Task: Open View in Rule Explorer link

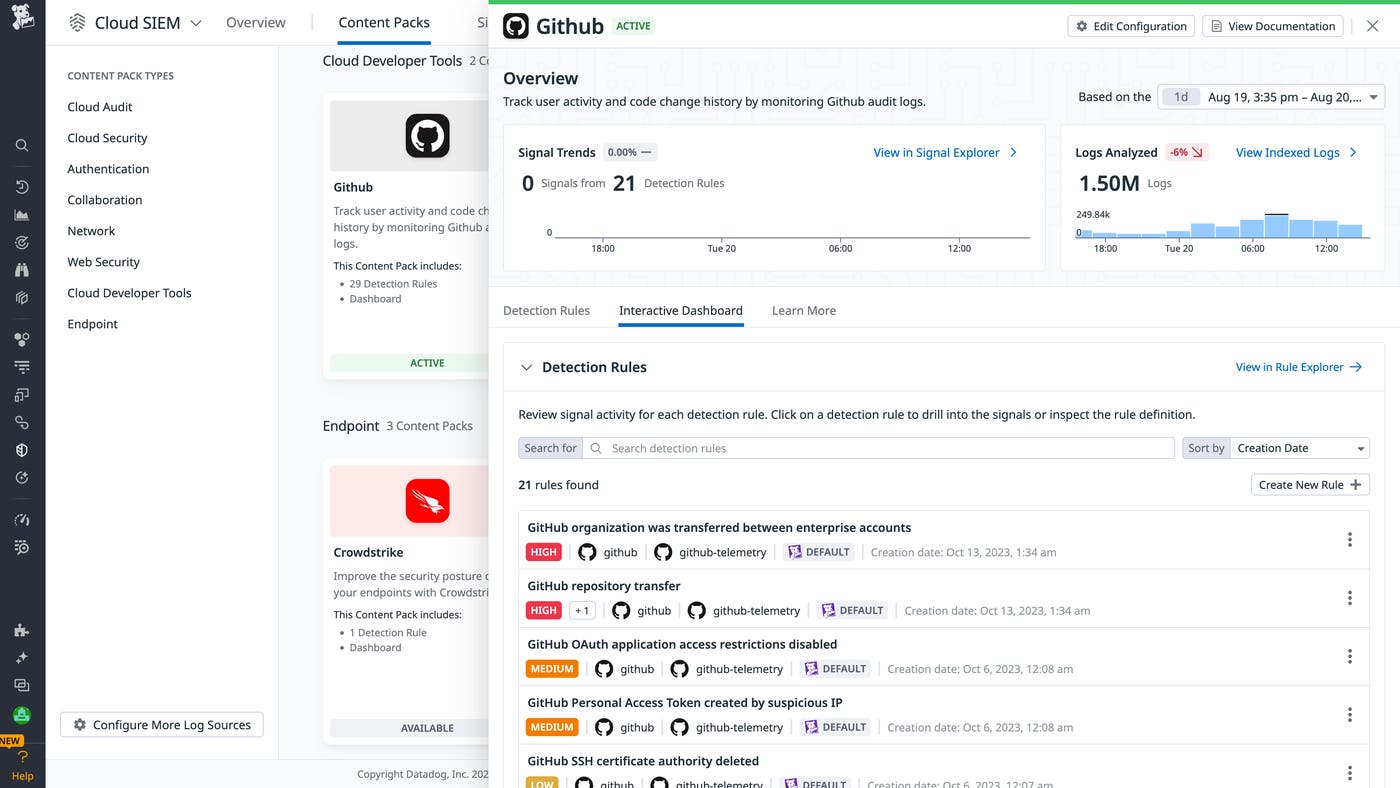Action: point(1299,367)
